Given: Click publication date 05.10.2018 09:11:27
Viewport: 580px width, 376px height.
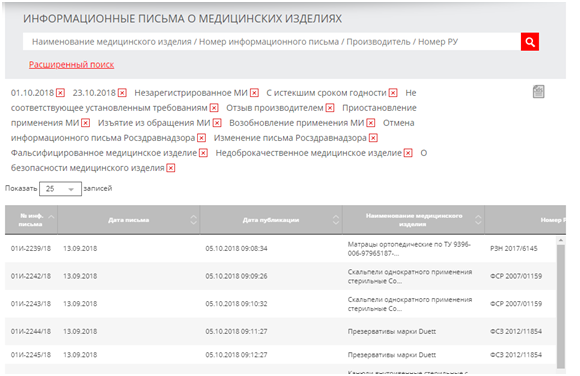Looking at the screenshot, I should pos(236,332).
